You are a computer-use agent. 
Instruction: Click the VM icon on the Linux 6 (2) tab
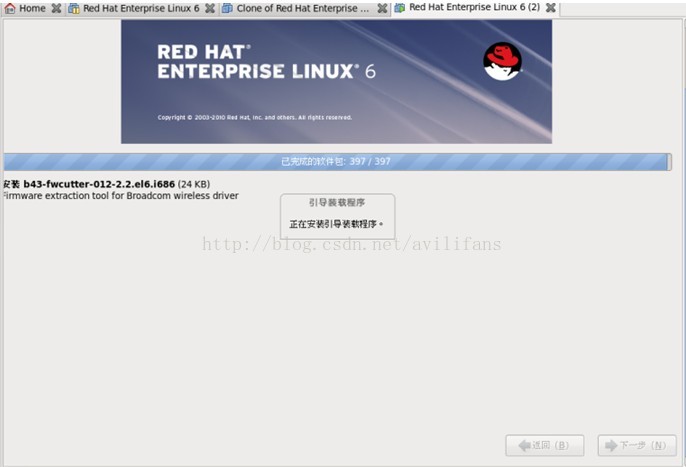(399, 7)
